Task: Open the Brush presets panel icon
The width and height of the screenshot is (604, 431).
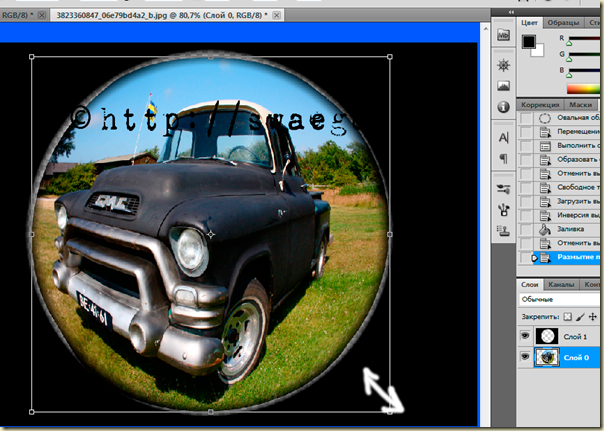Action: 502,188
